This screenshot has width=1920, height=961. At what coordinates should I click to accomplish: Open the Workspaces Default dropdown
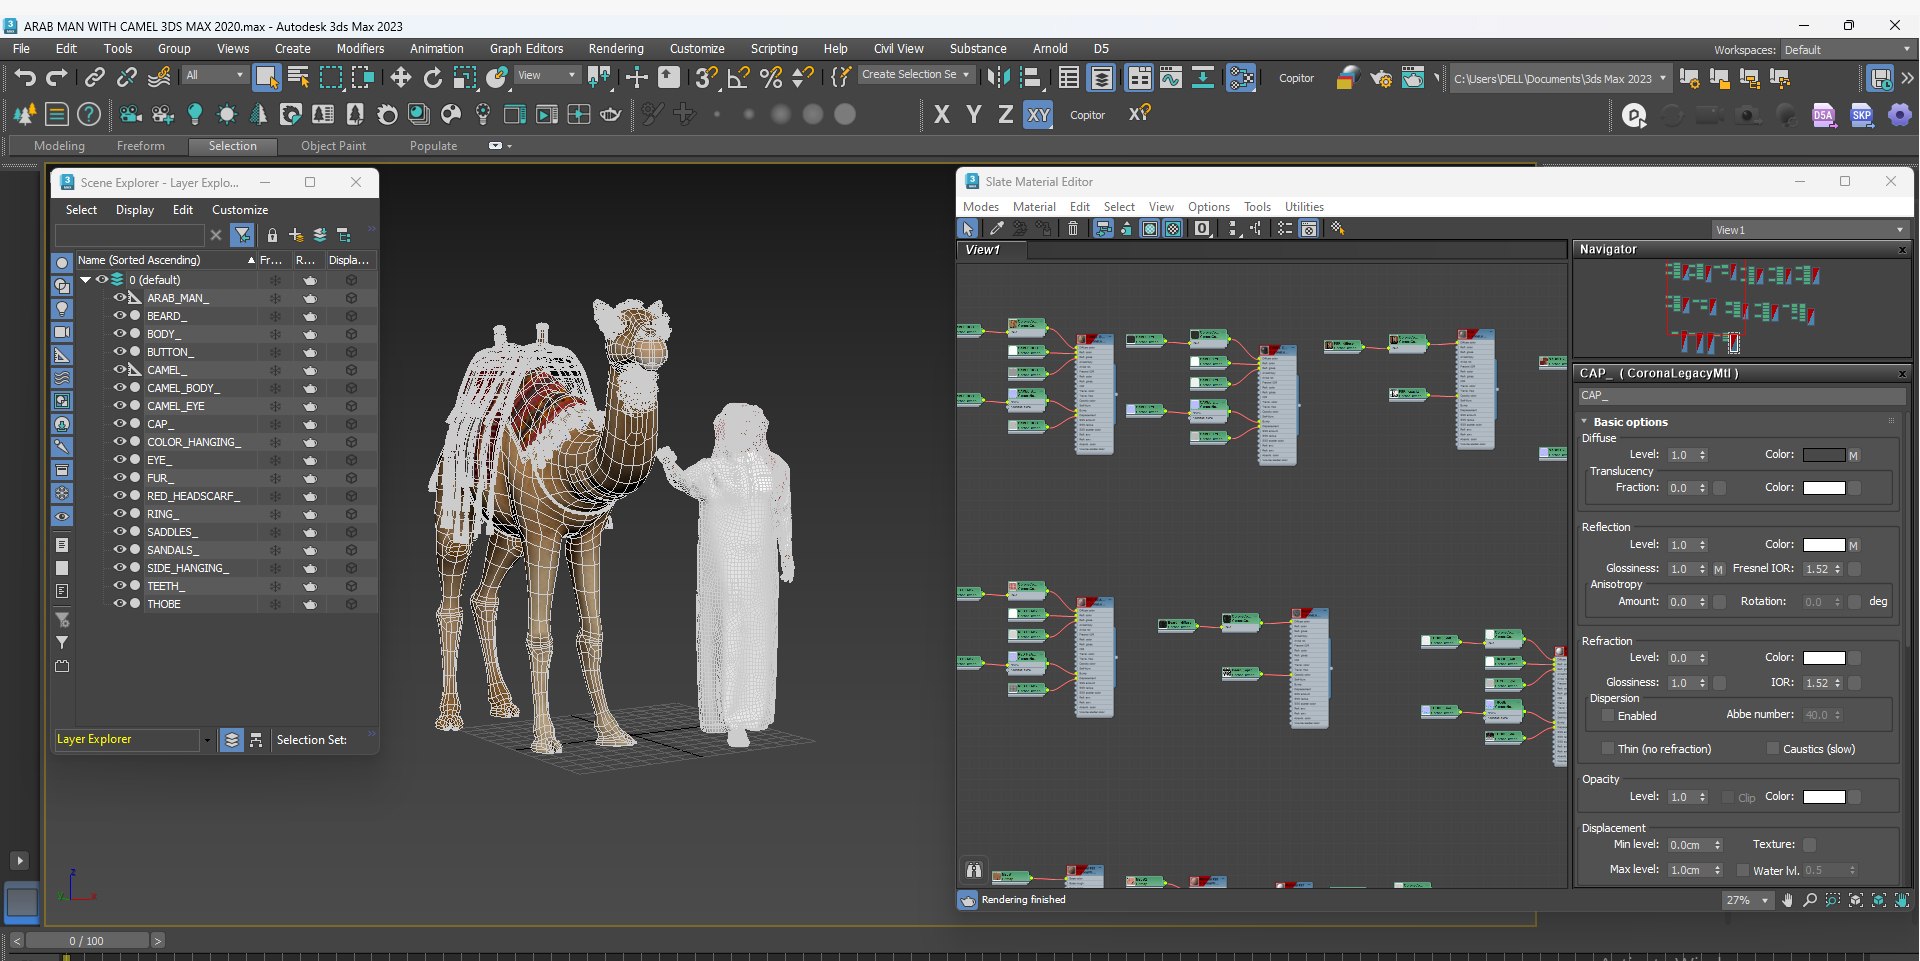point(1846,50)
